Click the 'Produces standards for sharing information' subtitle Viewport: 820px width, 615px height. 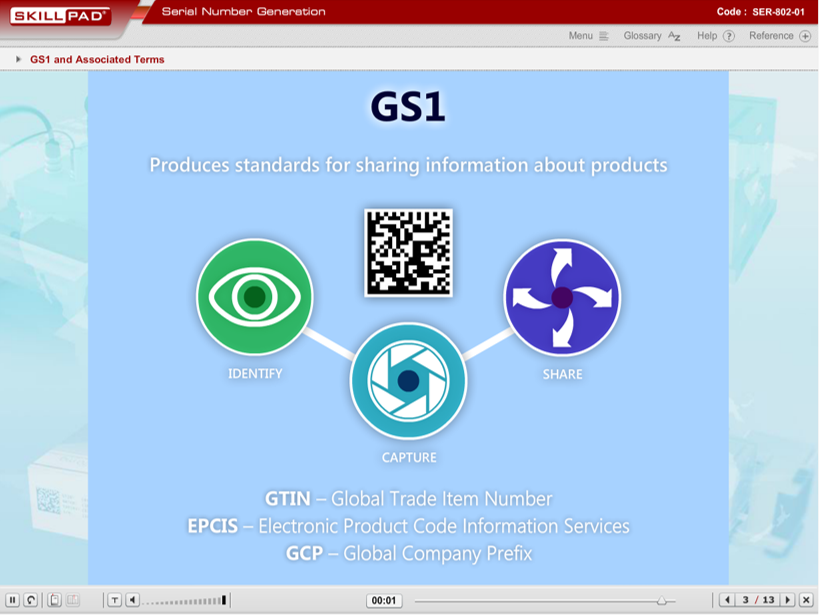(408, 165)
